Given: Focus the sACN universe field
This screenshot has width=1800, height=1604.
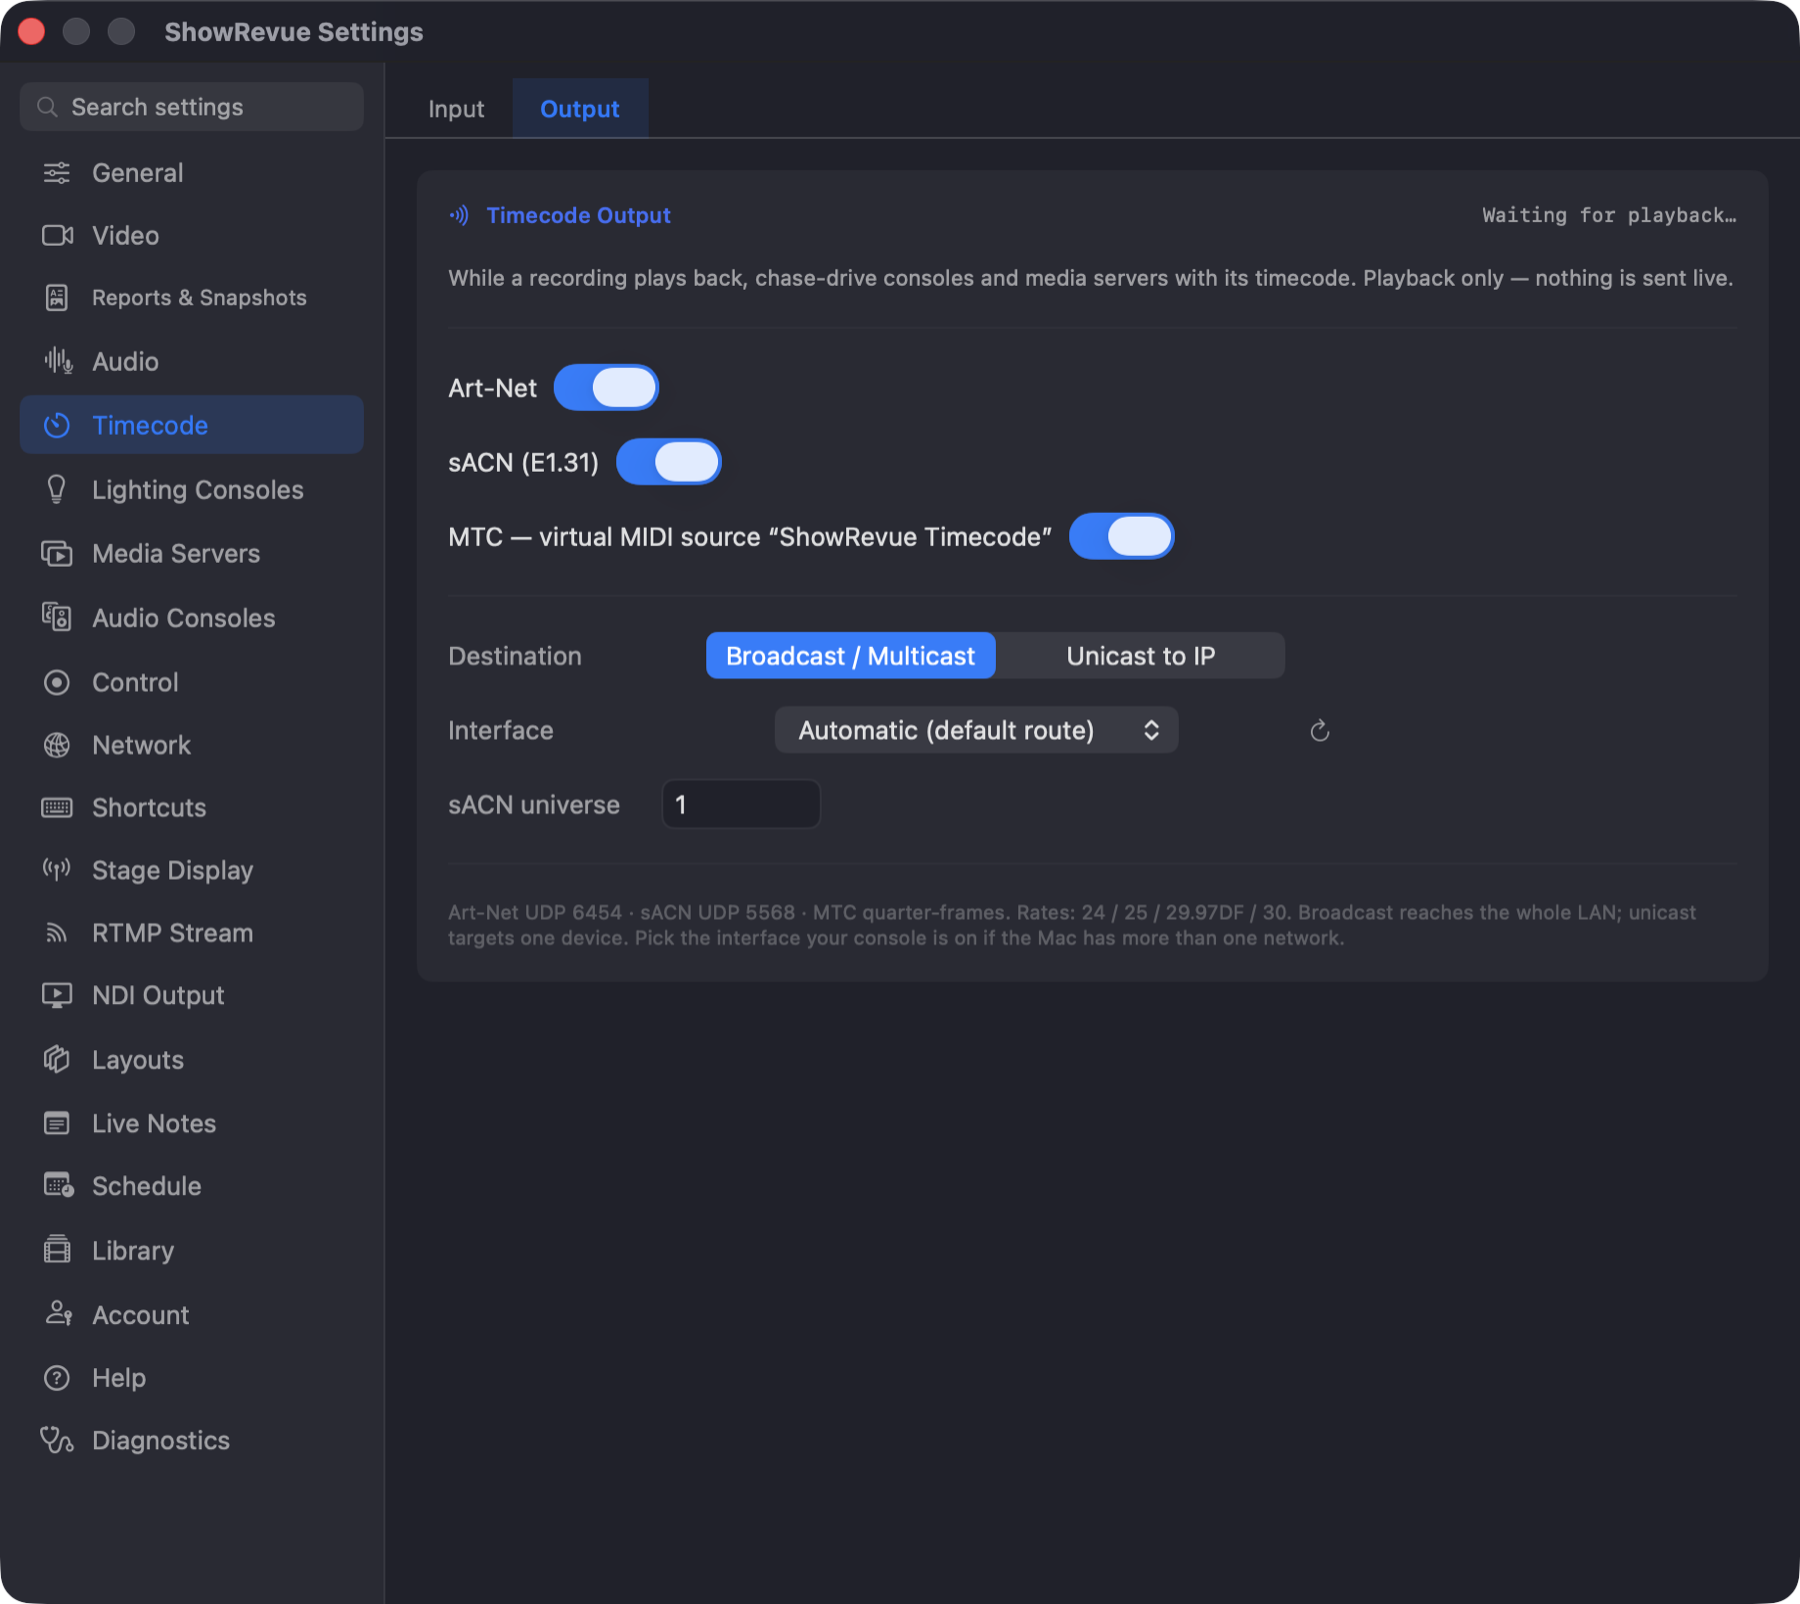Looking at the screenshot, I should (x=741, y=804).
